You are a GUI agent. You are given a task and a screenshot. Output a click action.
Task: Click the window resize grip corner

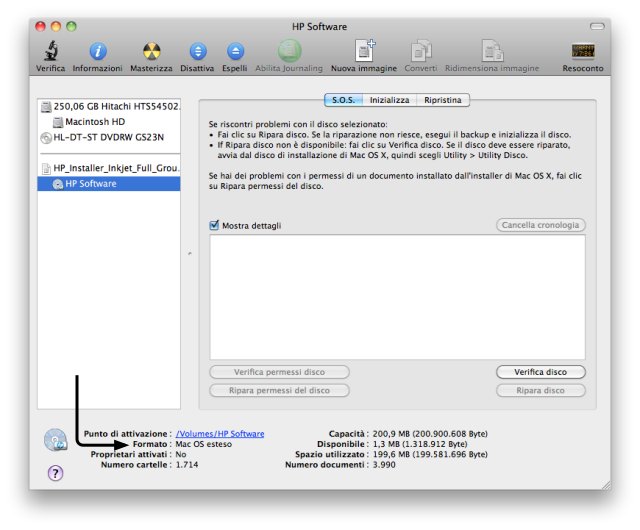click(607, 485)
